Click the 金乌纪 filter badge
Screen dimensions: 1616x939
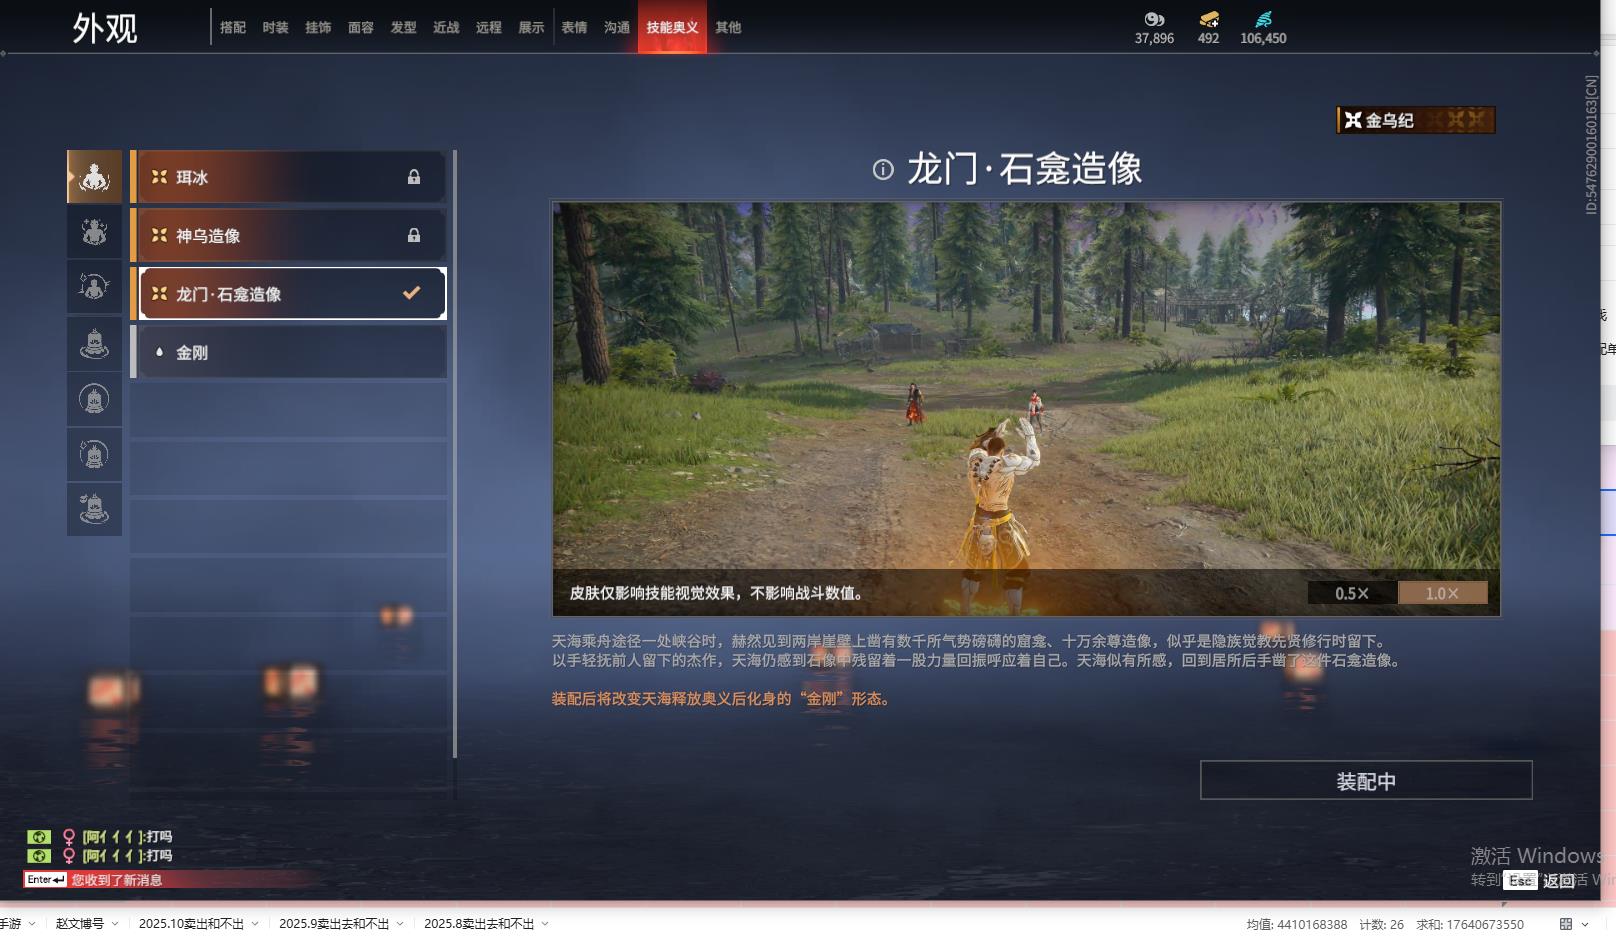[1416, 120]
